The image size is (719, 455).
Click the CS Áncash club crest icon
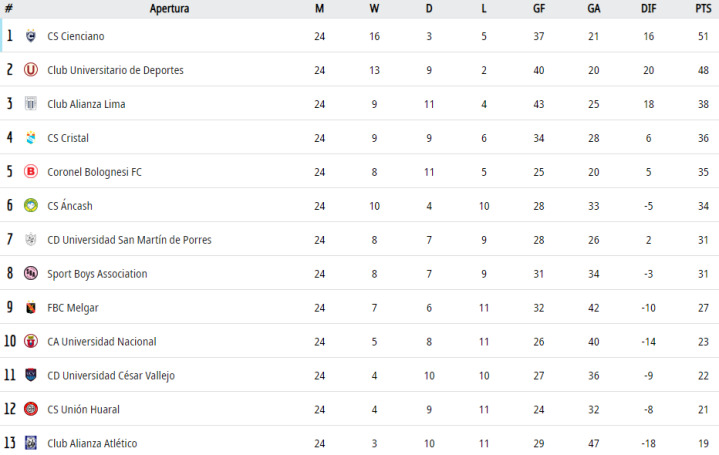point(31,206)
